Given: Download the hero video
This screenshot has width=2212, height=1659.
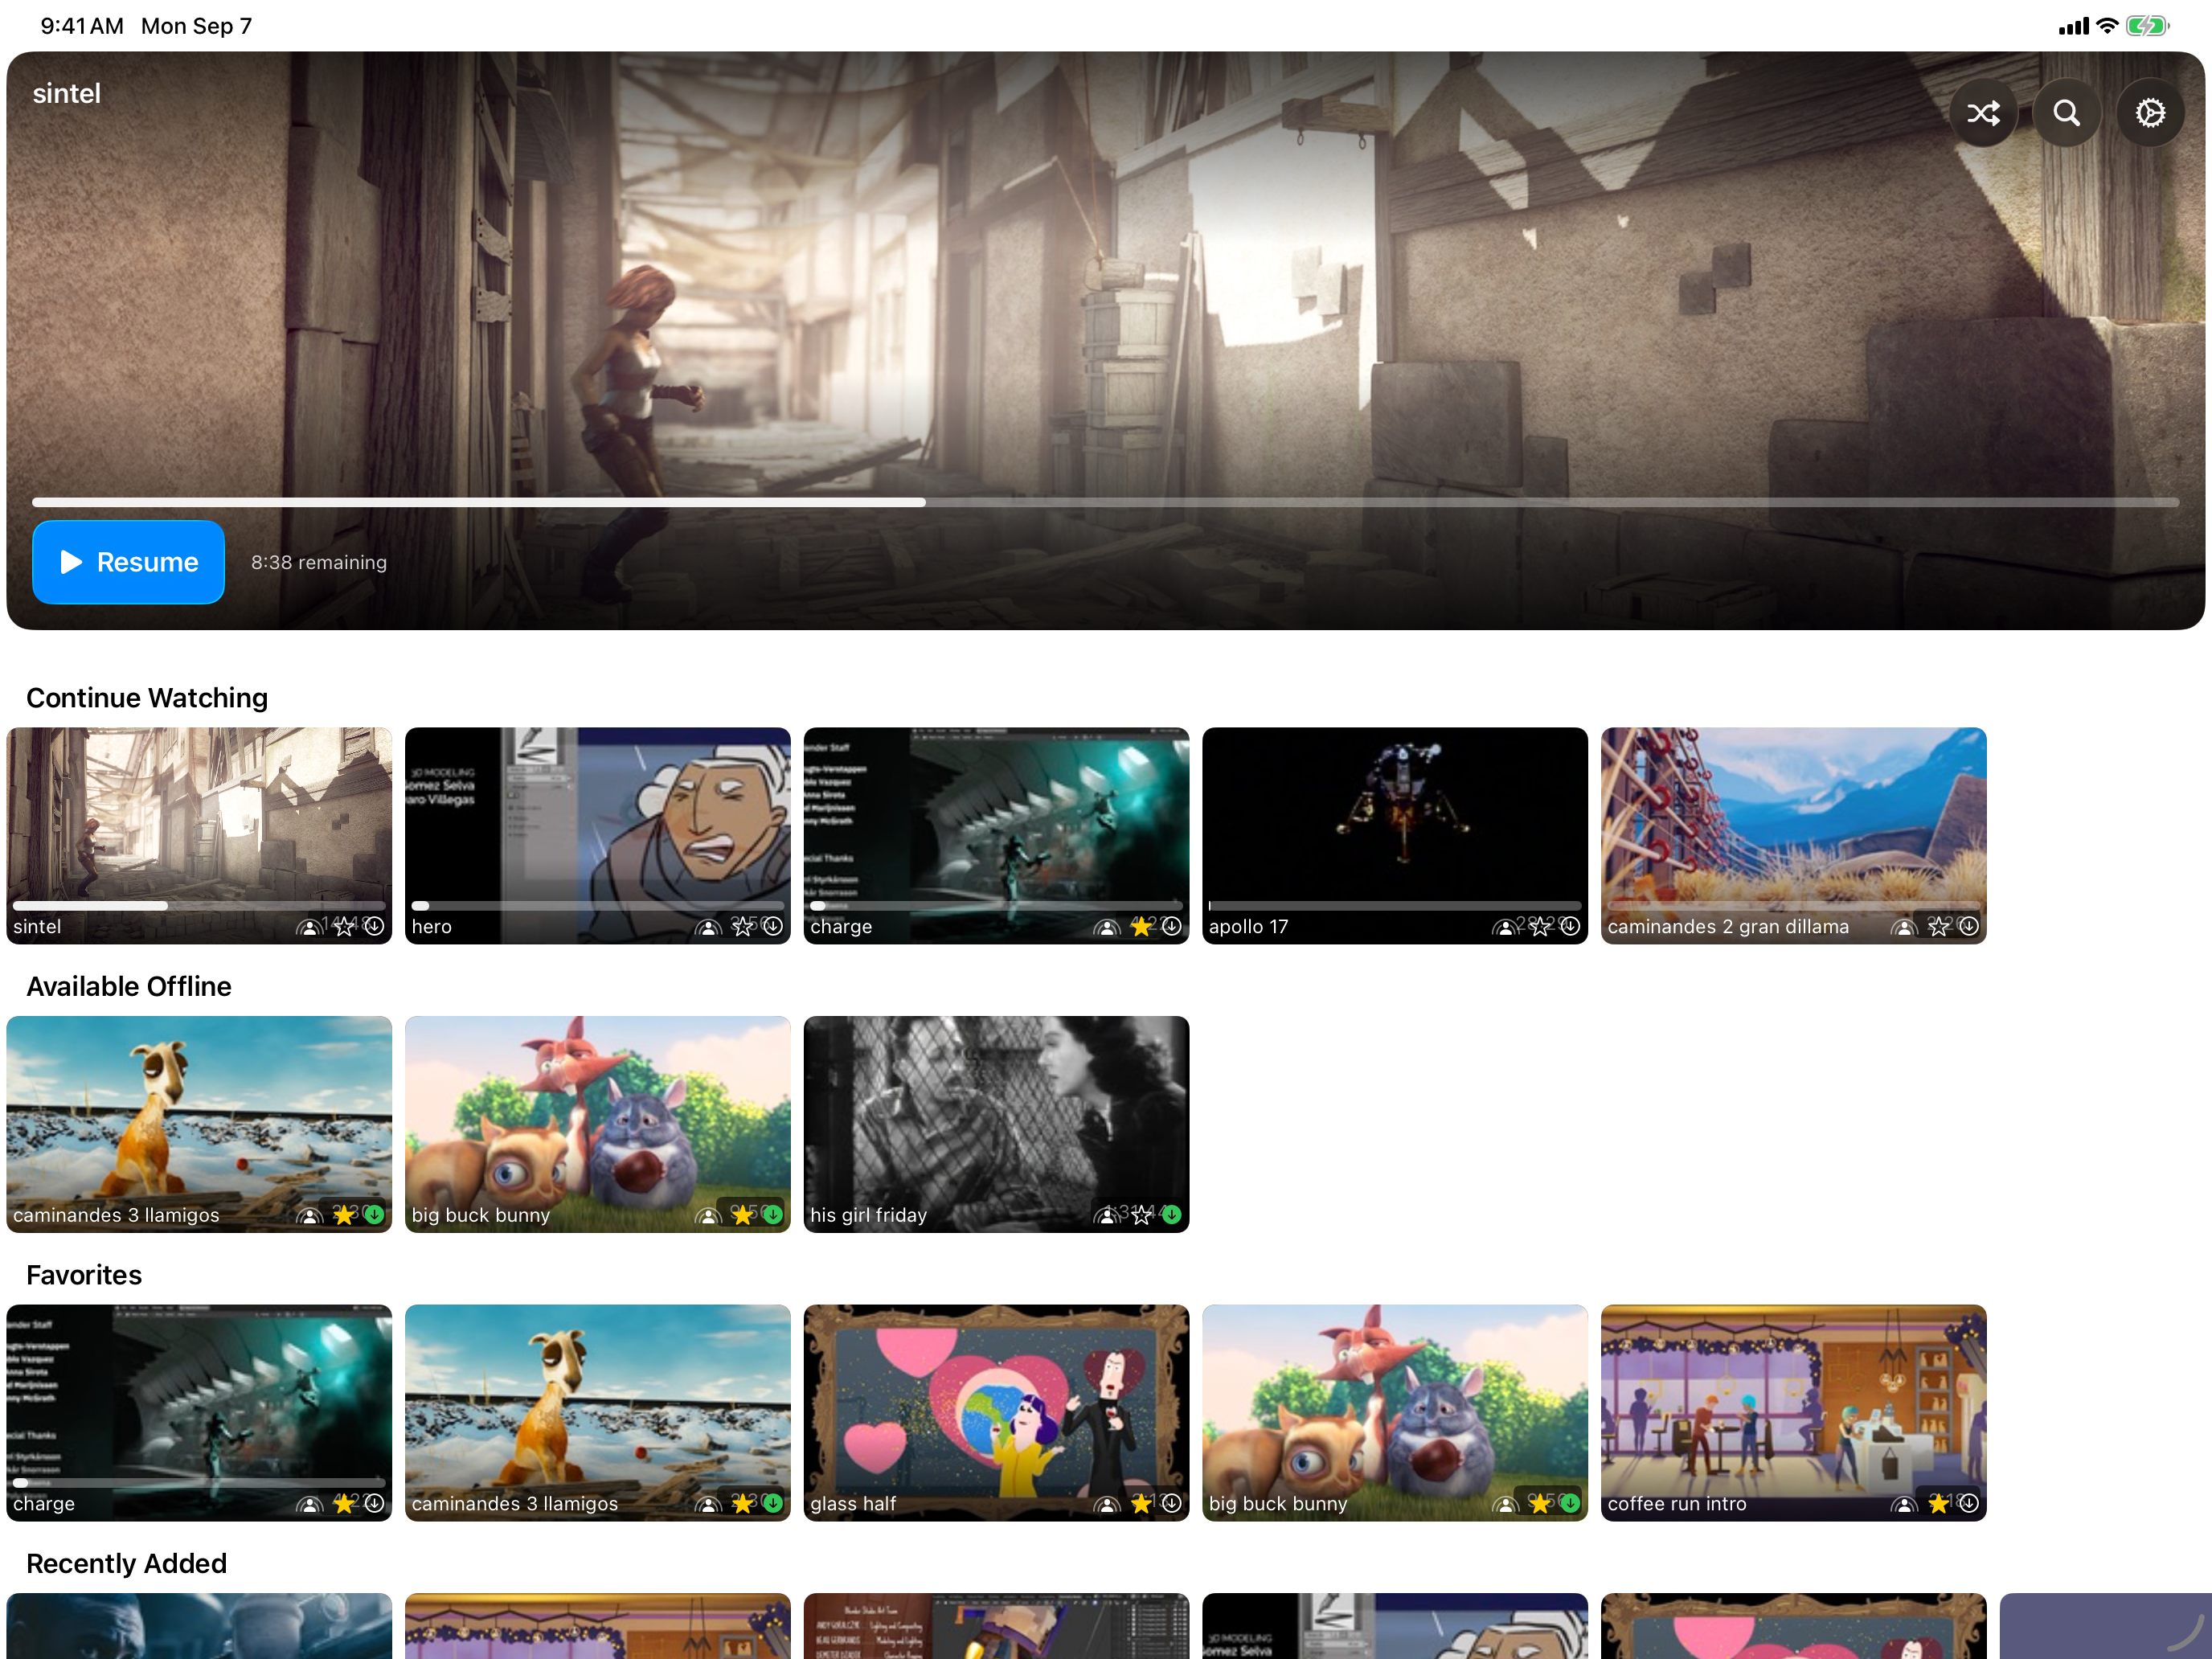Looking at the screenshot, I should click(x=773, y=926).
